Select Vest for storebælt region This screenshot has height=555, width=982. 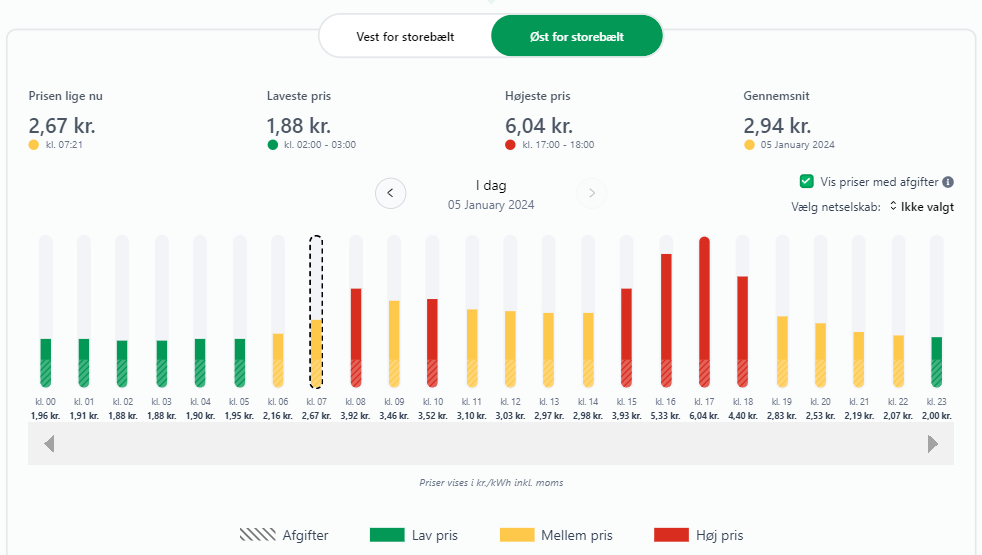405,36
